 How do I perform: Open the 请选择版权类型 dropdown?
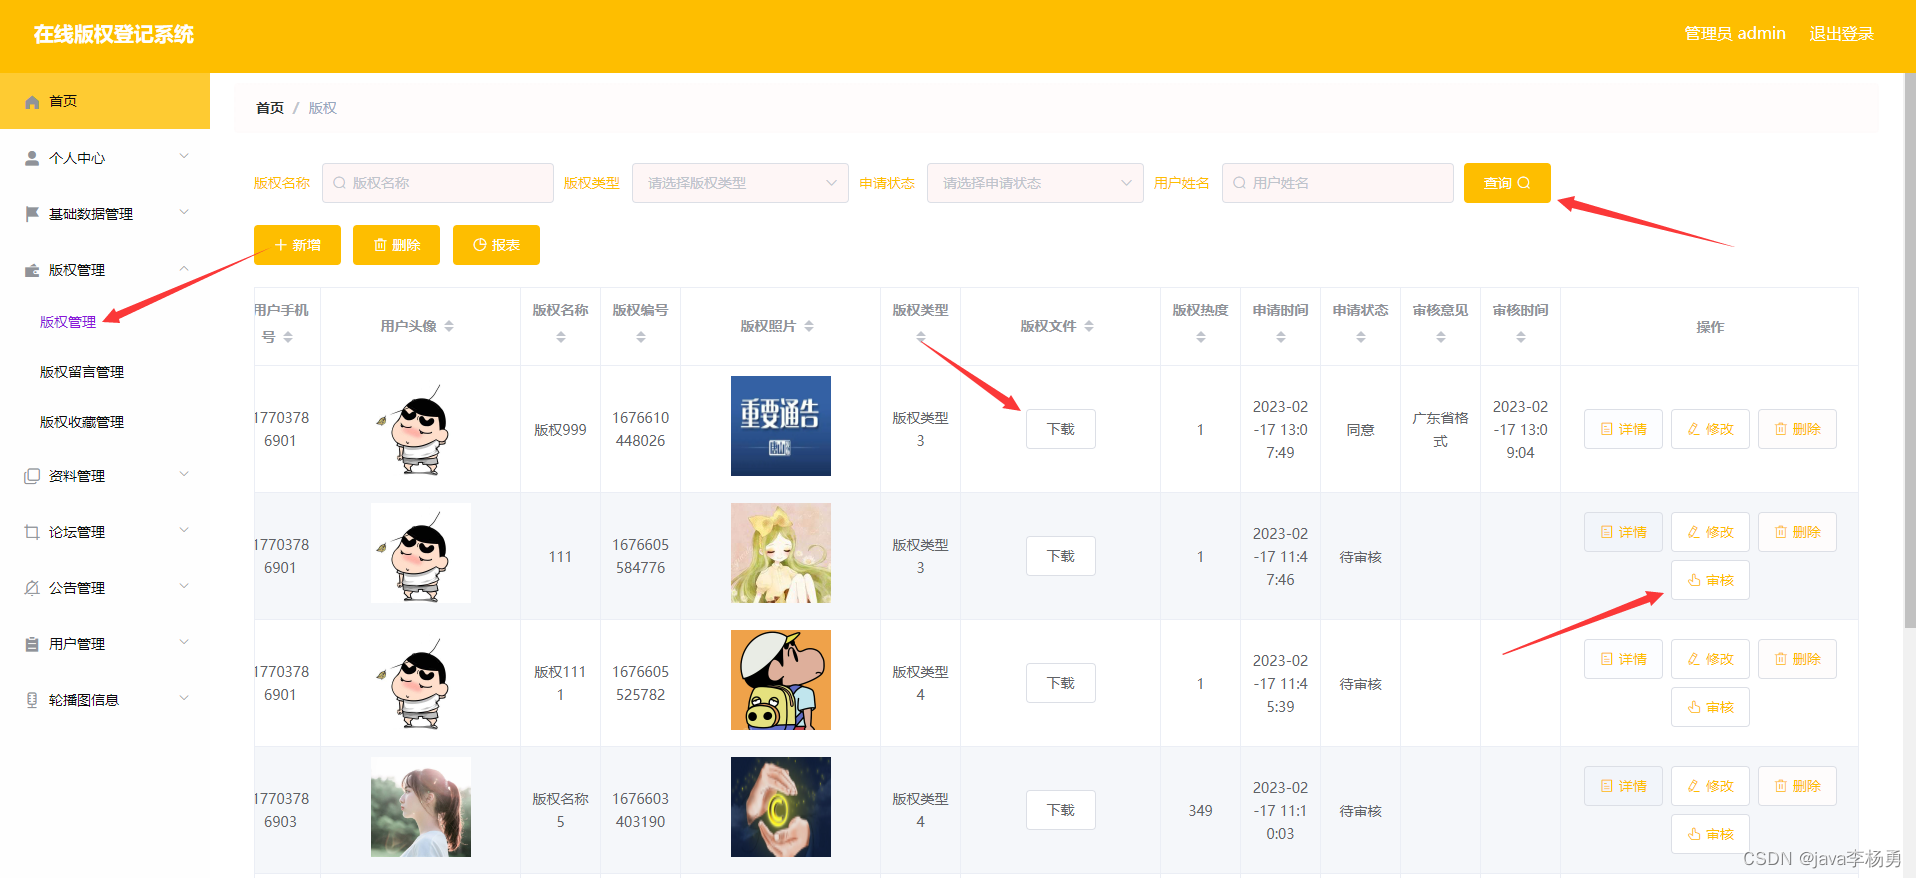740,183
